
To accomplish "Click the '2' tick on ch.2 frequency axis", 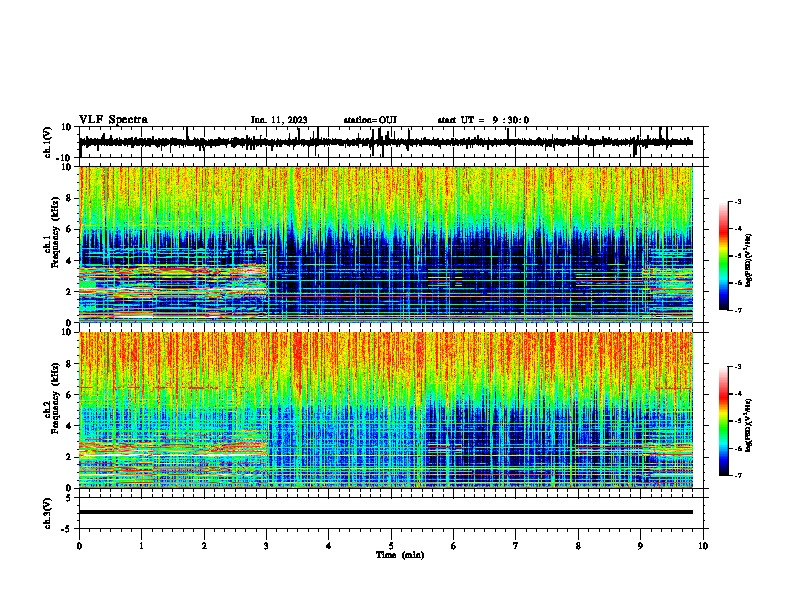I will tap(70, 457).
